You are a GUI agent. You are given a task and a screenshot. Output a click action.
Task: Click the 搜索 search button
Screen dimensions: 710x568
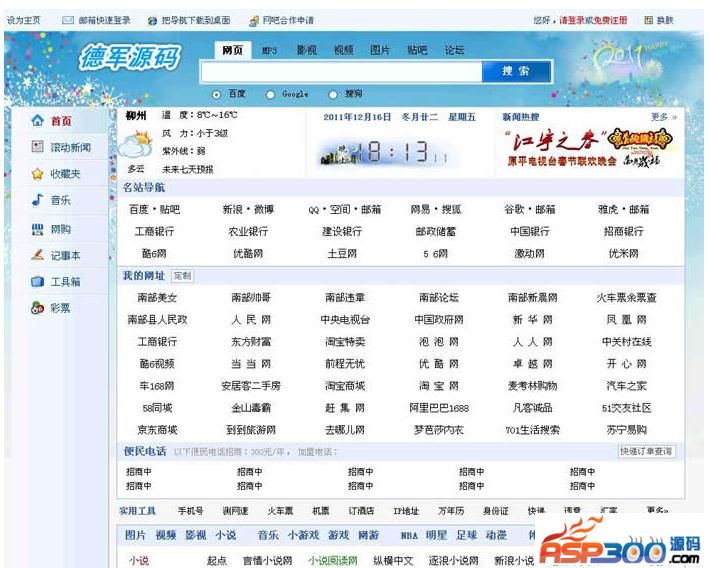(516, 71)
